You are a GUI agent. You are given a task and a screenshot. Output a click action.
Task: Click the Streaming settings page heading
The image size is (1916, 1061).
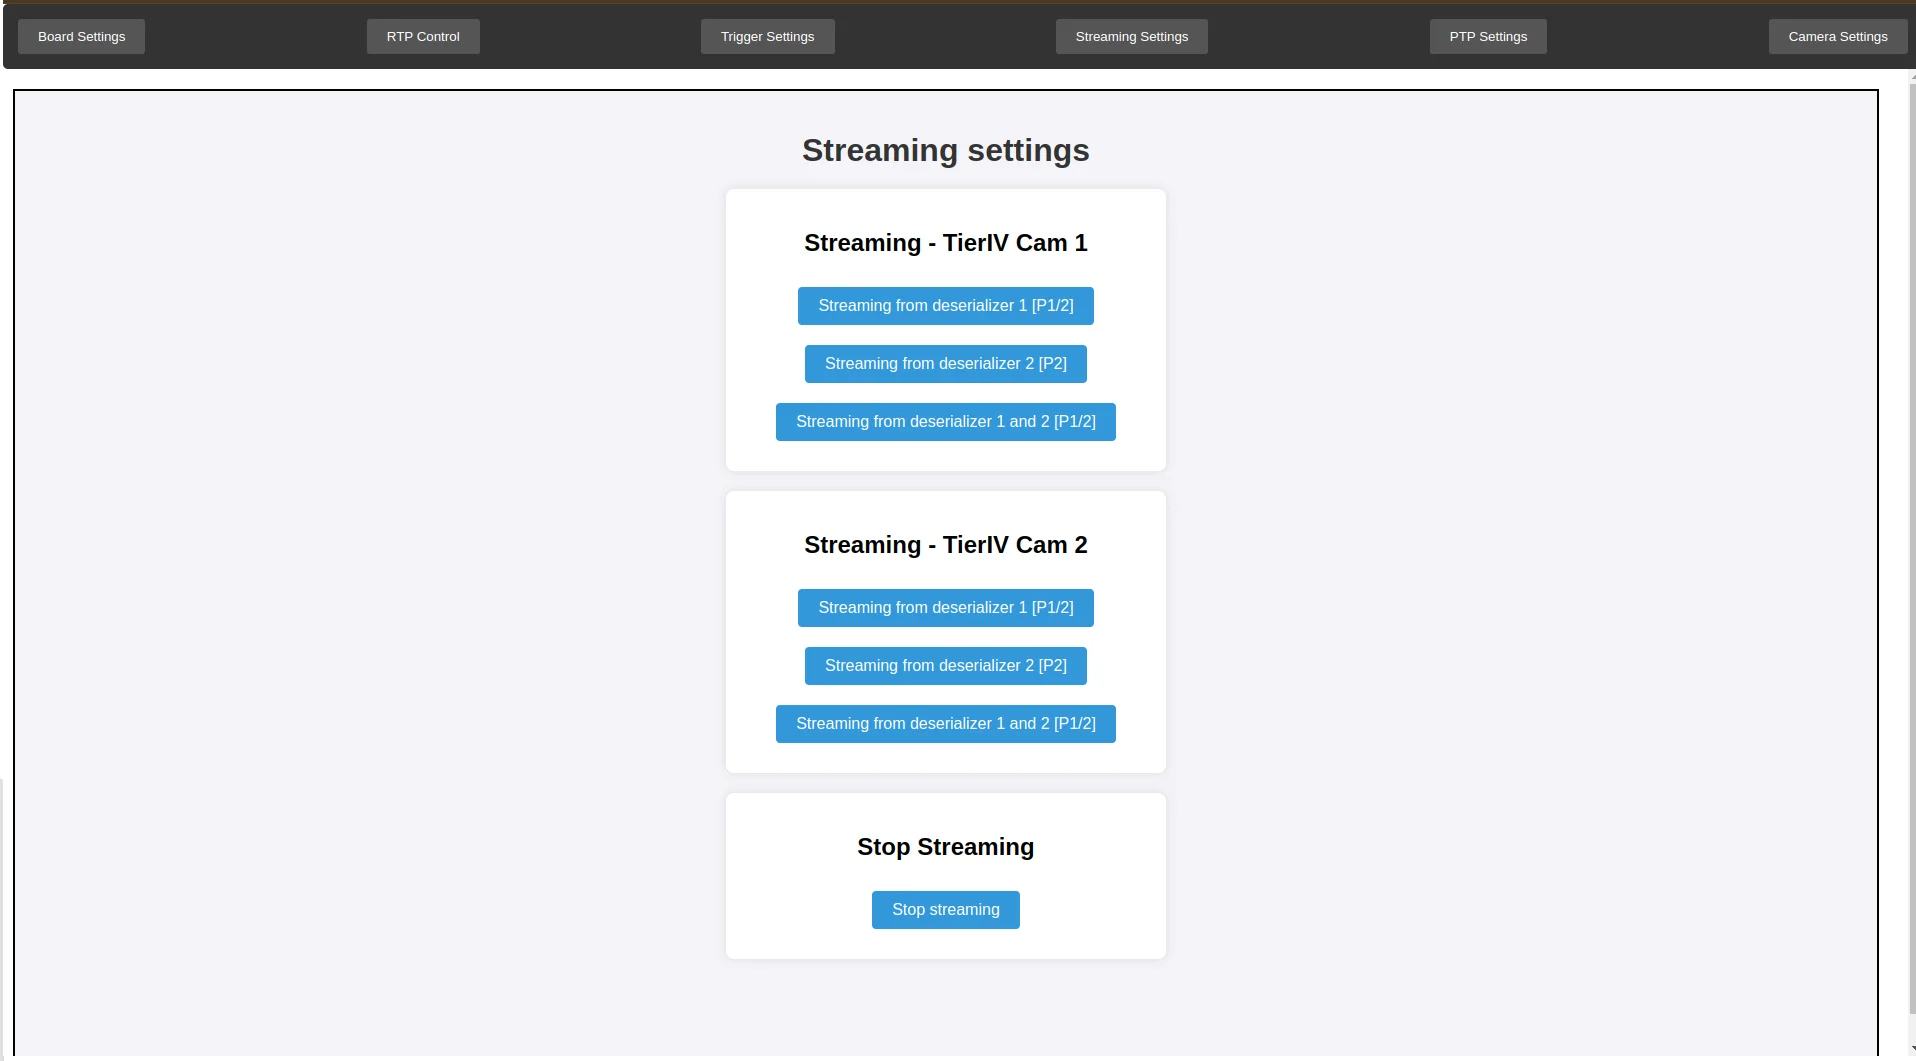point(946,151)
